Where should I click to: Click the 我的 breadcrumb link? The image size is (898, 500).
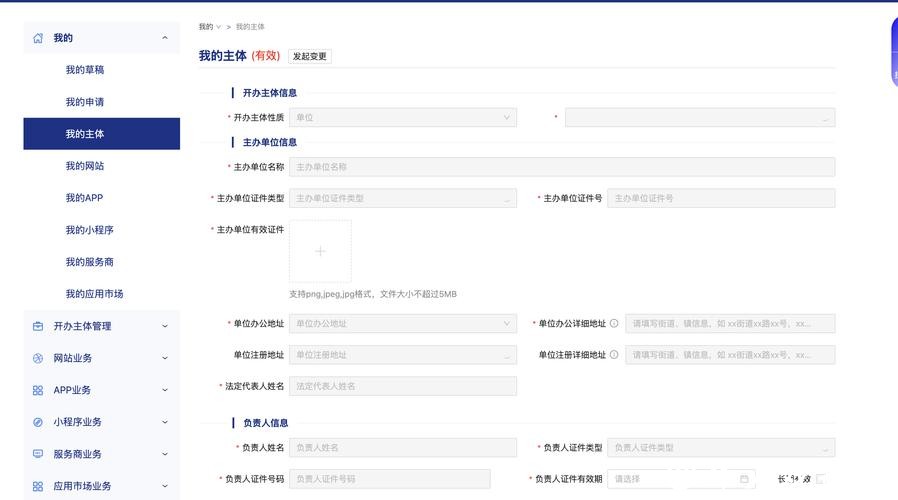click(x=206, y=27)
